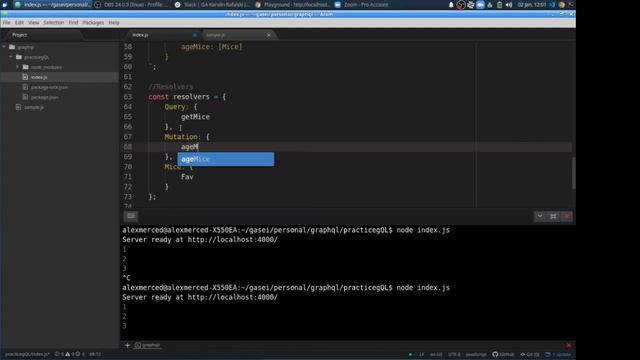The height and width of the screenshot is (360, 640).
Task: Change the JavaScript grammar selector
Action: tap(476, 355)
